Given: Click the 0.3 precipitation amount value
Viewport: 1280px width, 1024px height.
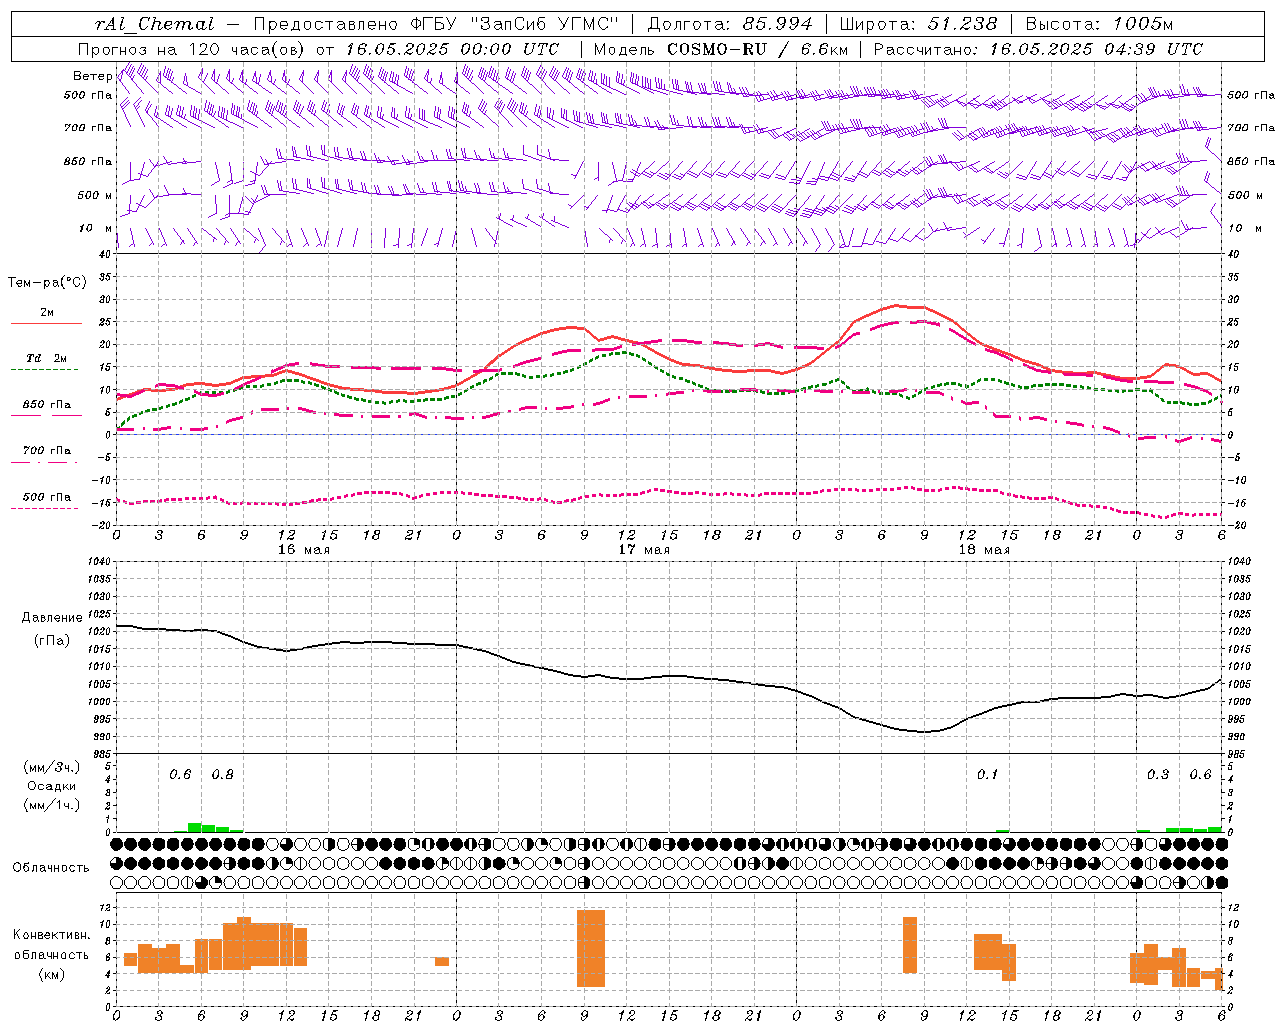Looking at the screenshot, I should pyautogui.click(x=1158, y=775).
